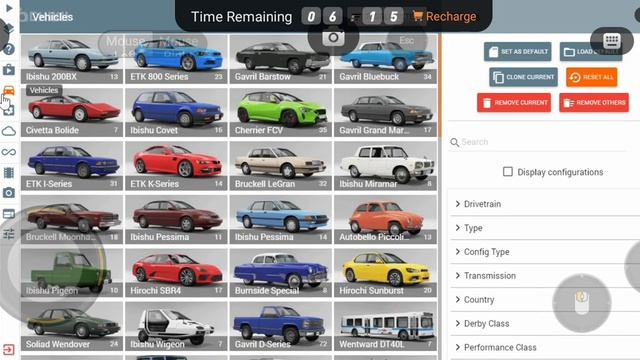Enable Display configurations checkbox
Screen dimensions: 640x360
(x=508, y=172)
